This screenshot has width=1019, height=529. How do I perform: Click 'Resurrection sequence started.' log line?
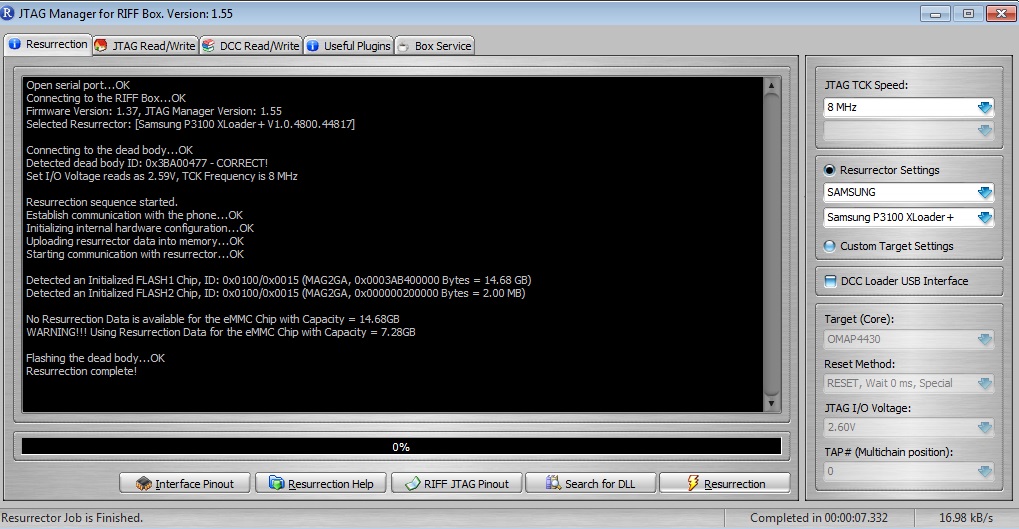(x=101, y=202)
